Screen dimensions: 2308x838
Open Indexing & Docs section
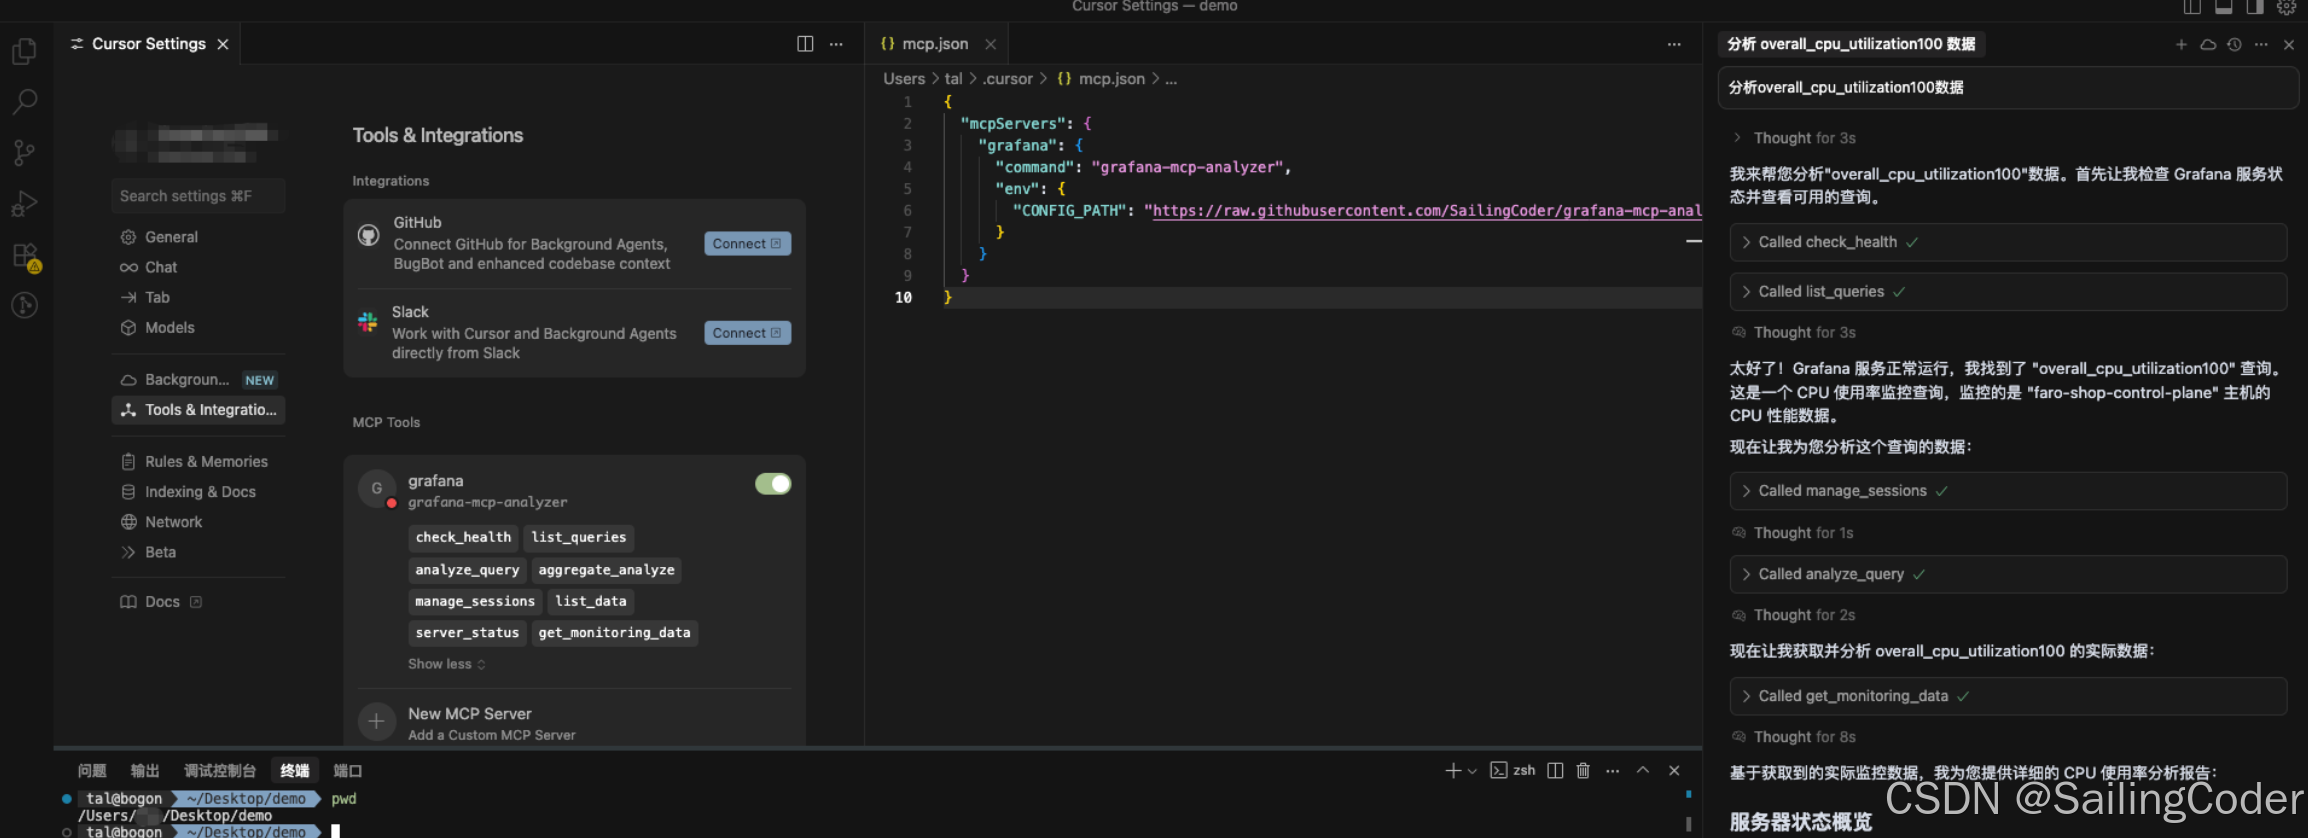pyautogui.click(x=198, y=492)
